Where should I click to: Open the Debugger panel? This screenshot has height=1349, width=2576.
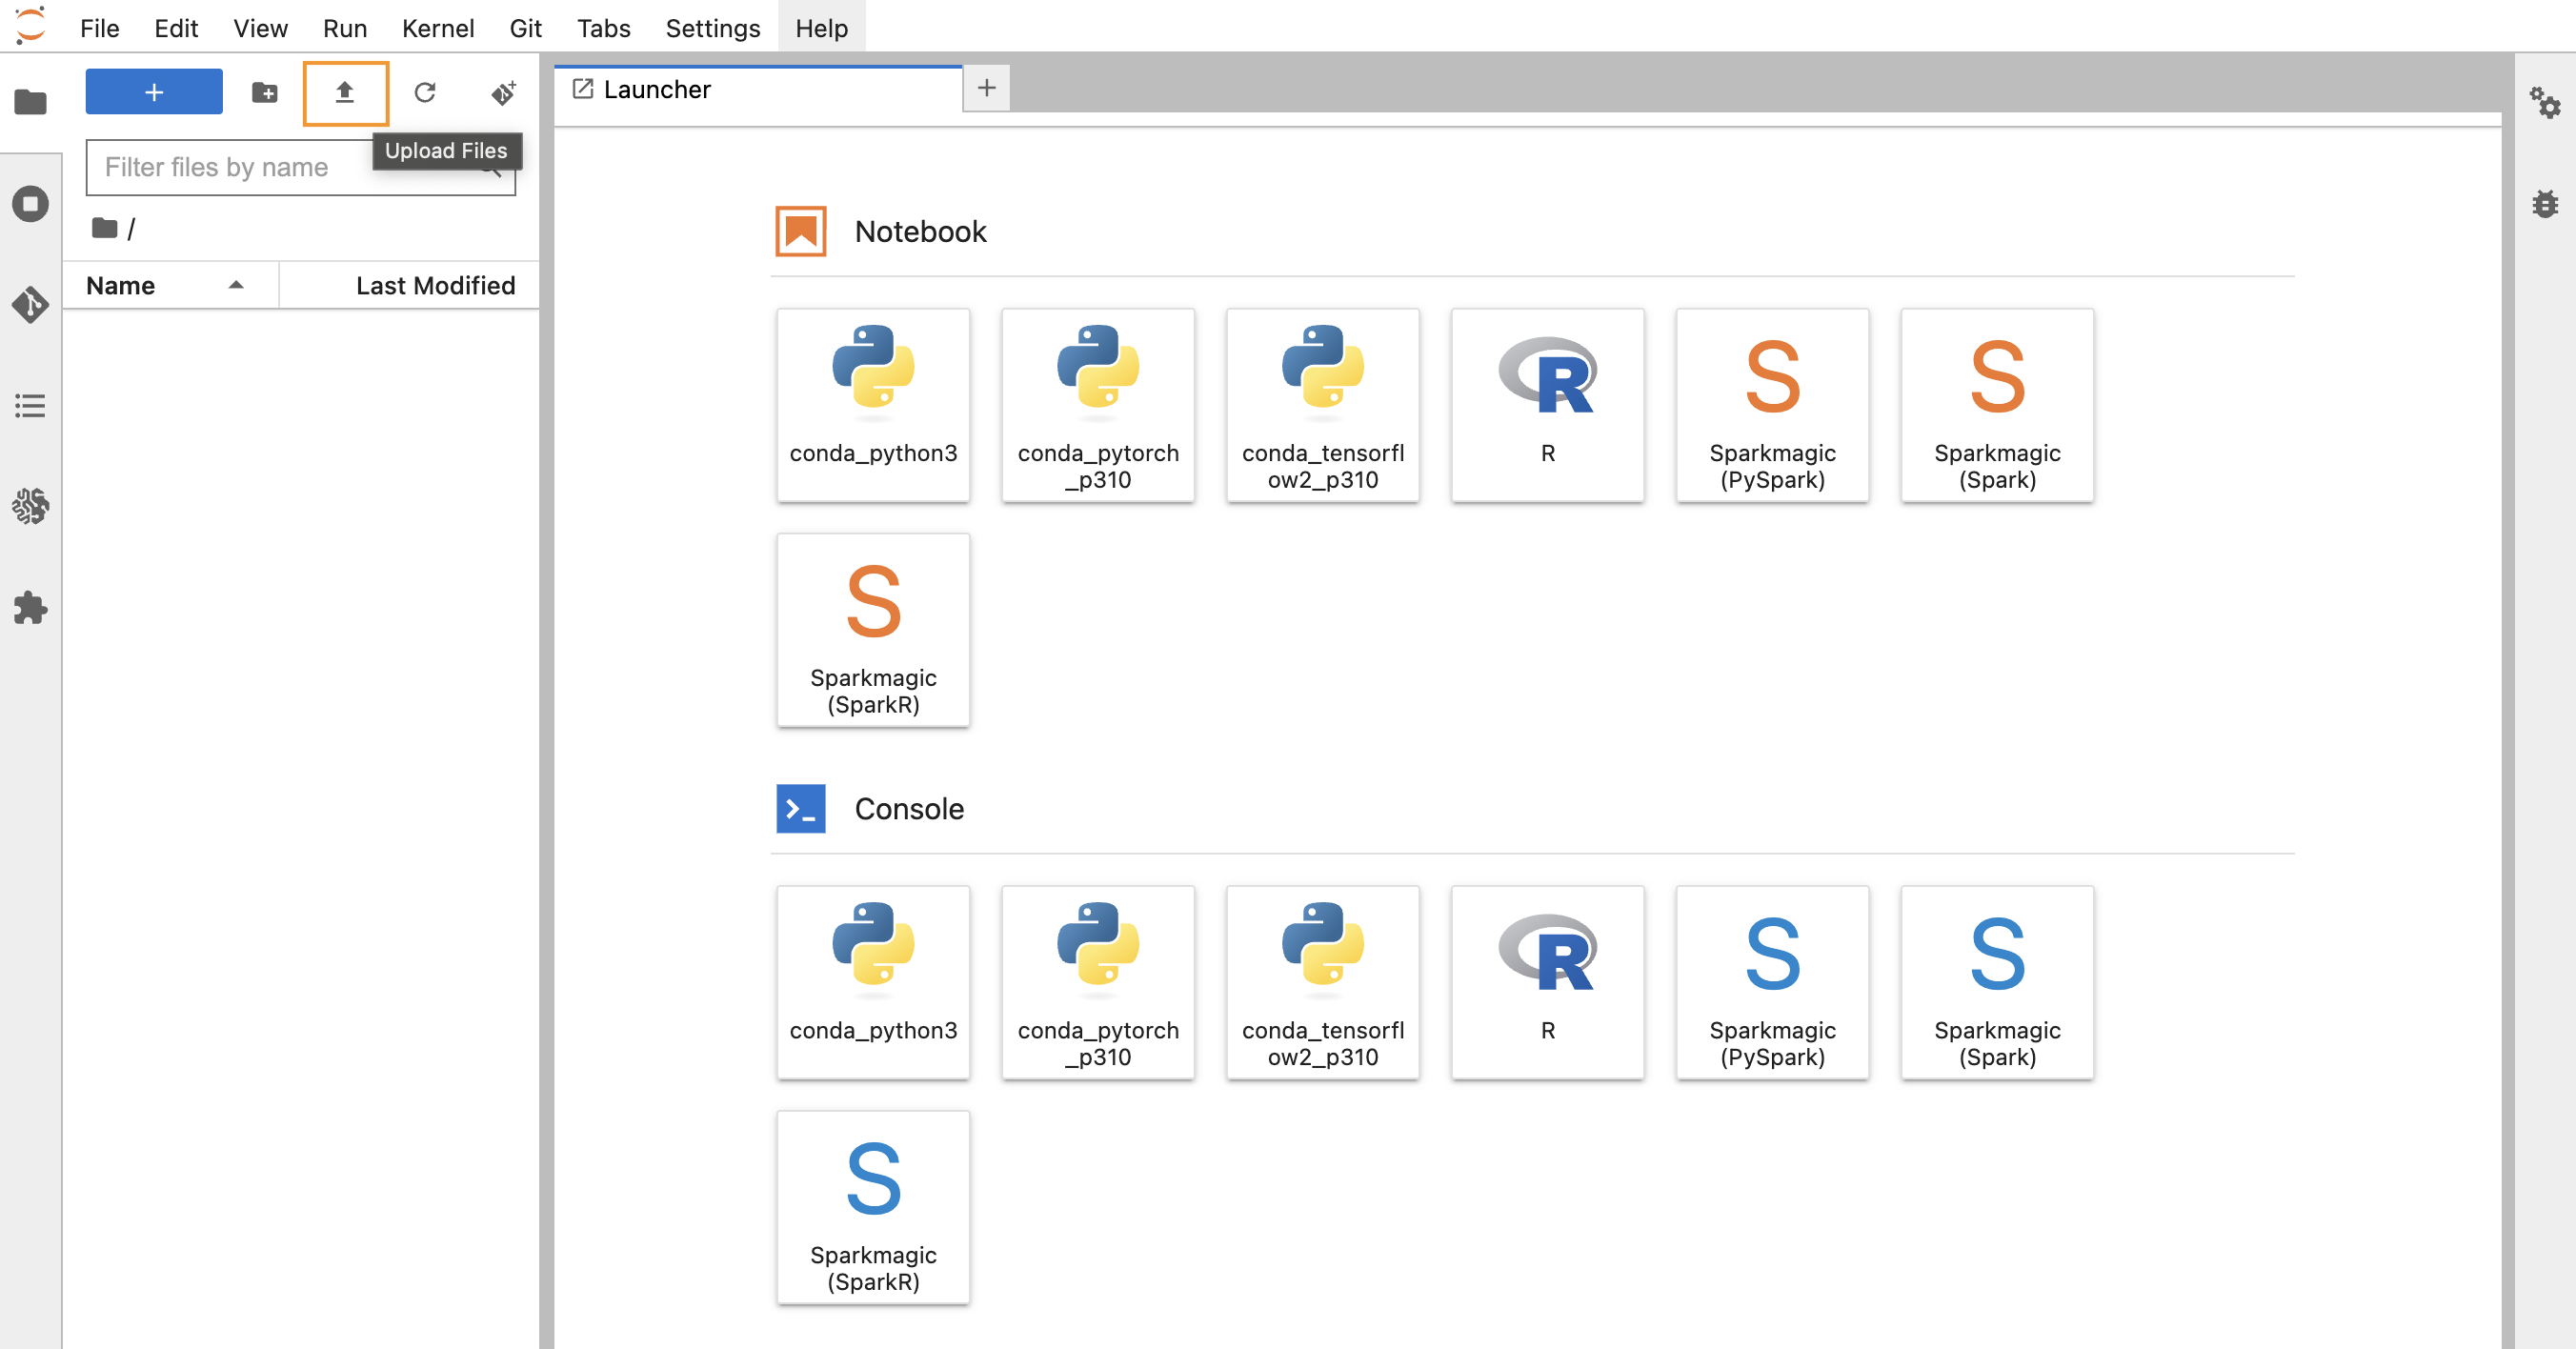coord(2546,204)
